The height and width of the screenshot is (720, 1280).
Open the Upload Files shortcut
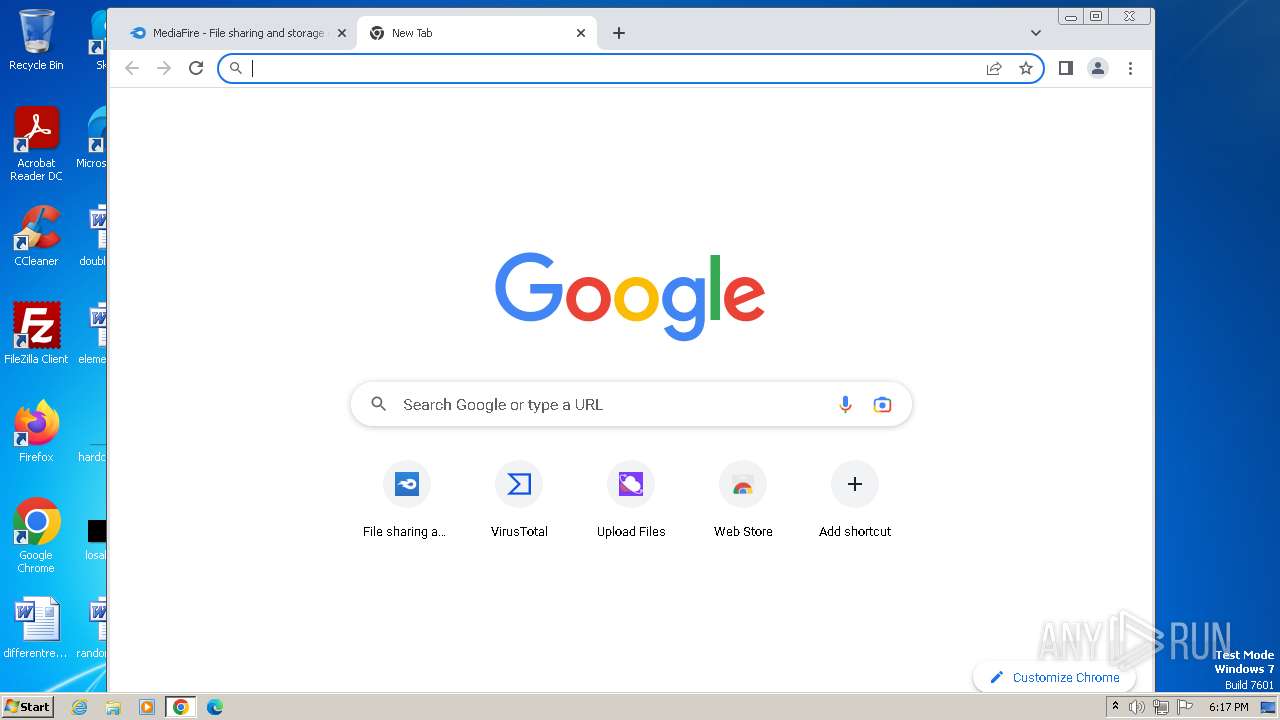(x=631, y=500)
